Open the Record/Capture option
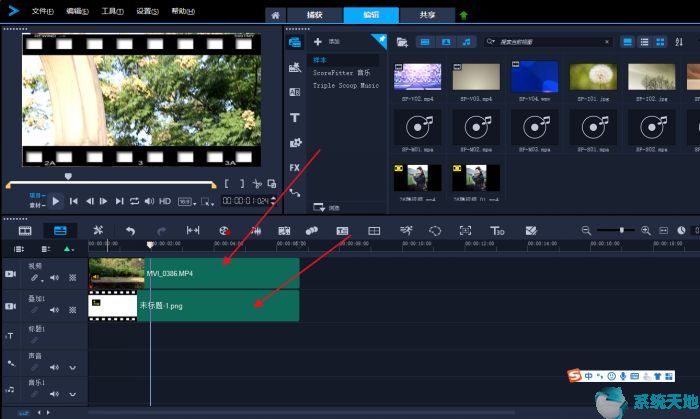This screenshot has height=419, width=700. point(225,231)
